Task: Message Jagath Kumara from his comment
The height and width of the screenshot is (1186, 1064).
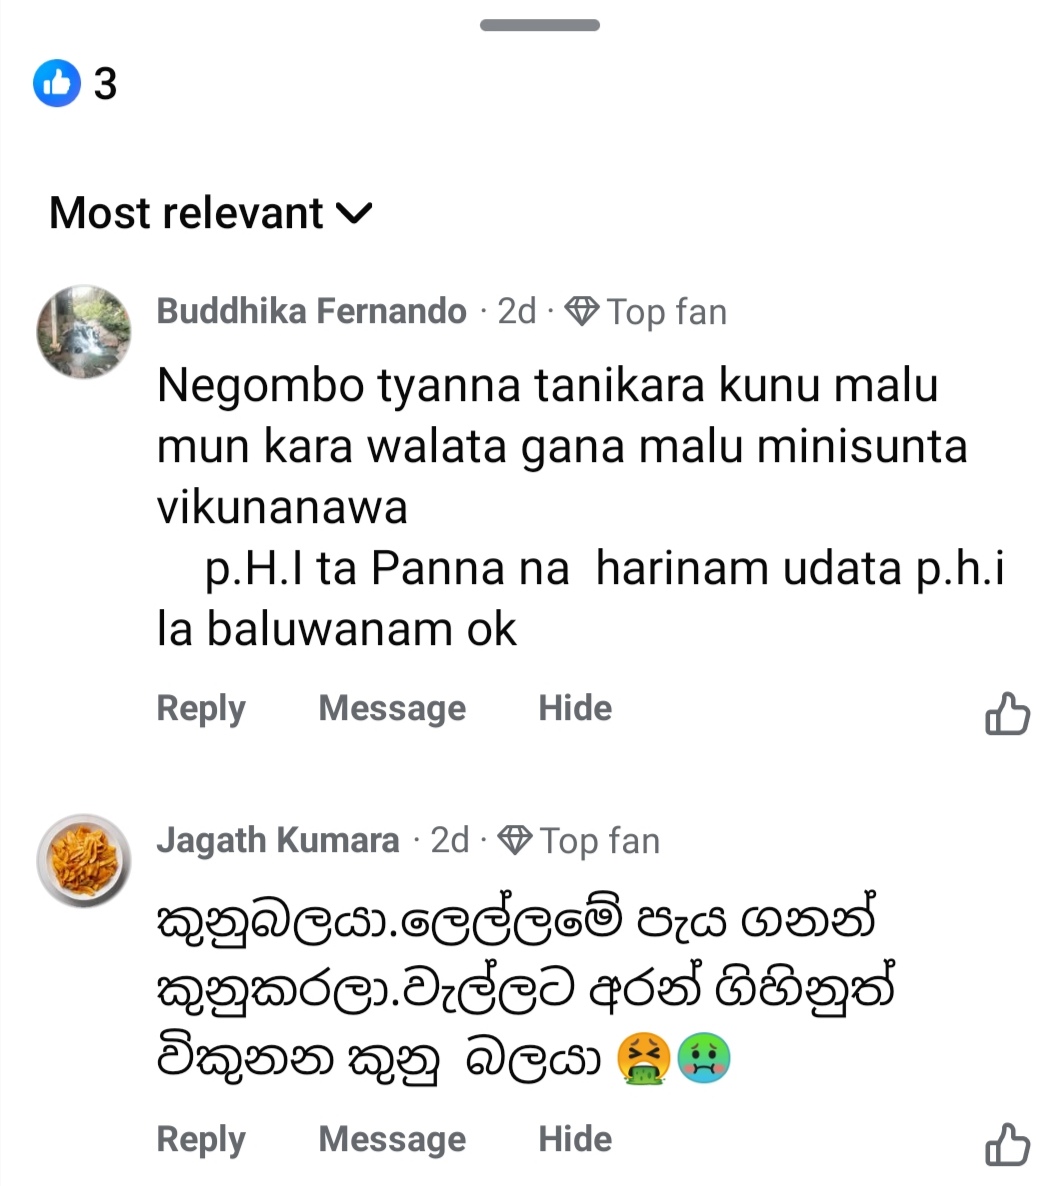Action: 392,1139
